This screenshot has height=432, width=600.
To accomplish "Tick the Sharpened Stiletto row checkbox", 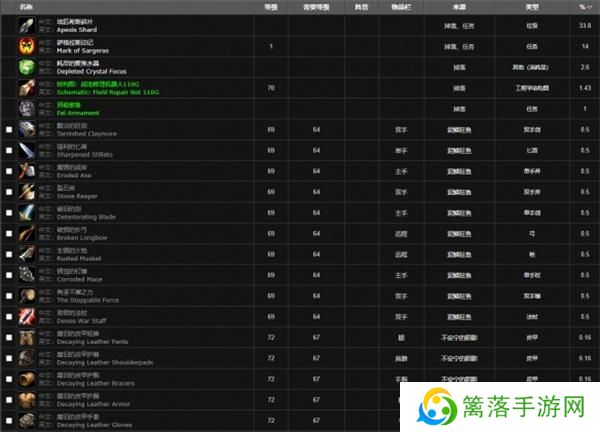I will click(x=9, y=150).
